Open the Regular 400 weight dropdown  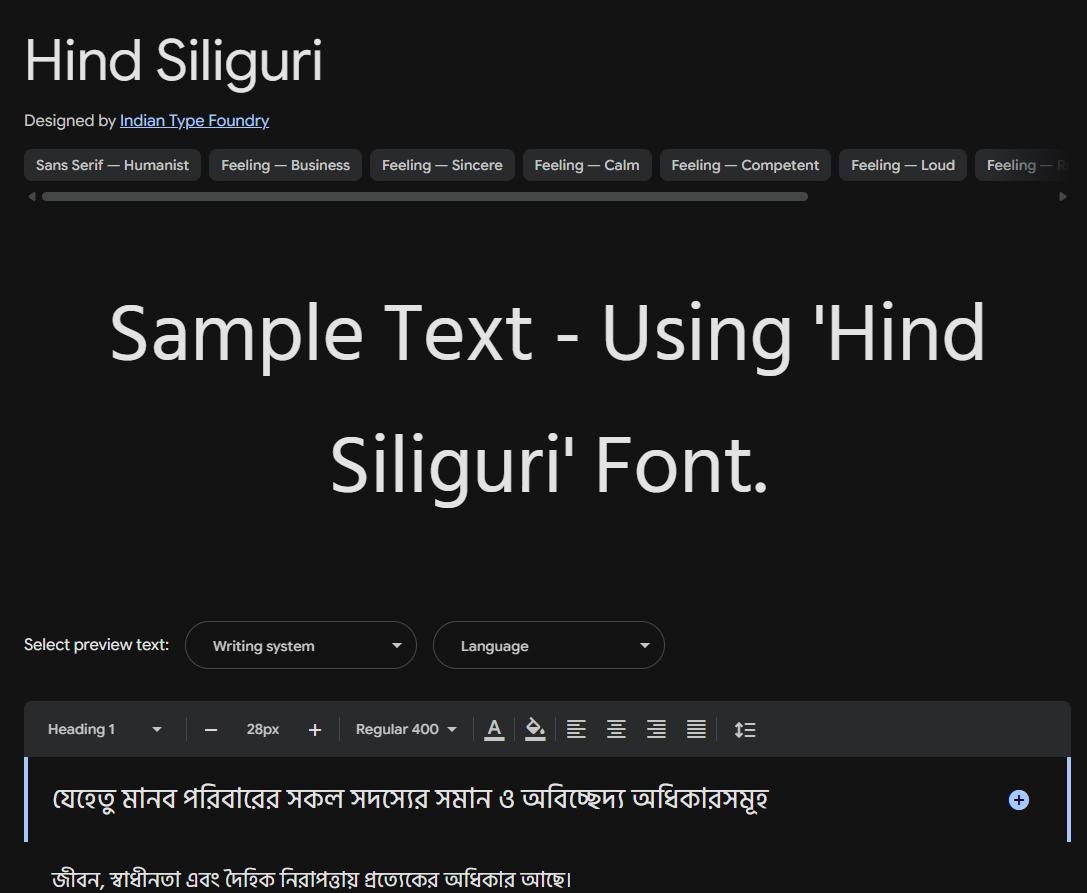(406, 729)
